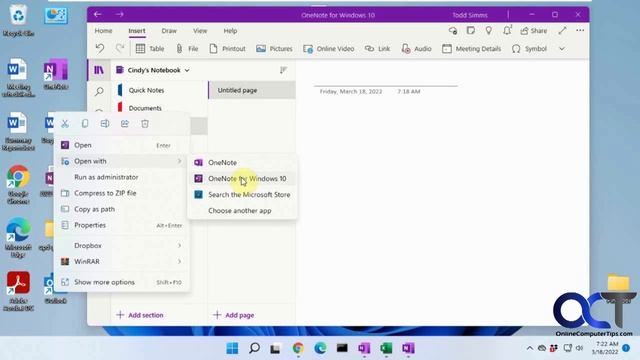Choose Copy as path
This screenshot has width=640, height=360.
[x=122, y=209]
